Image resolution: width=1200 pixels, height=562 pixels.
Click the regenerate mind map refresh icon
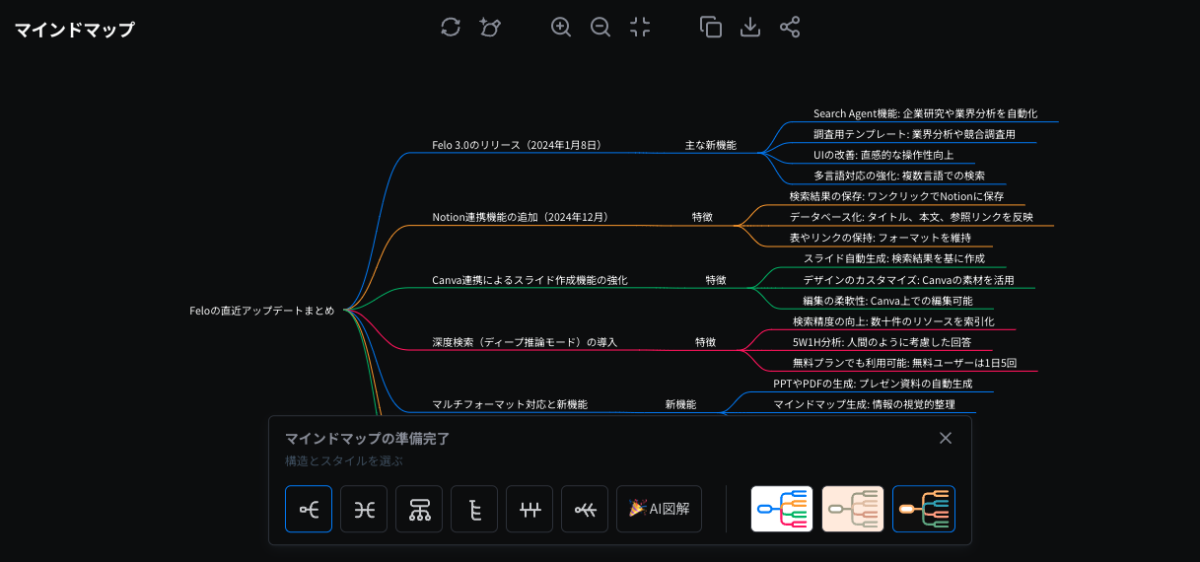(451, 27)
